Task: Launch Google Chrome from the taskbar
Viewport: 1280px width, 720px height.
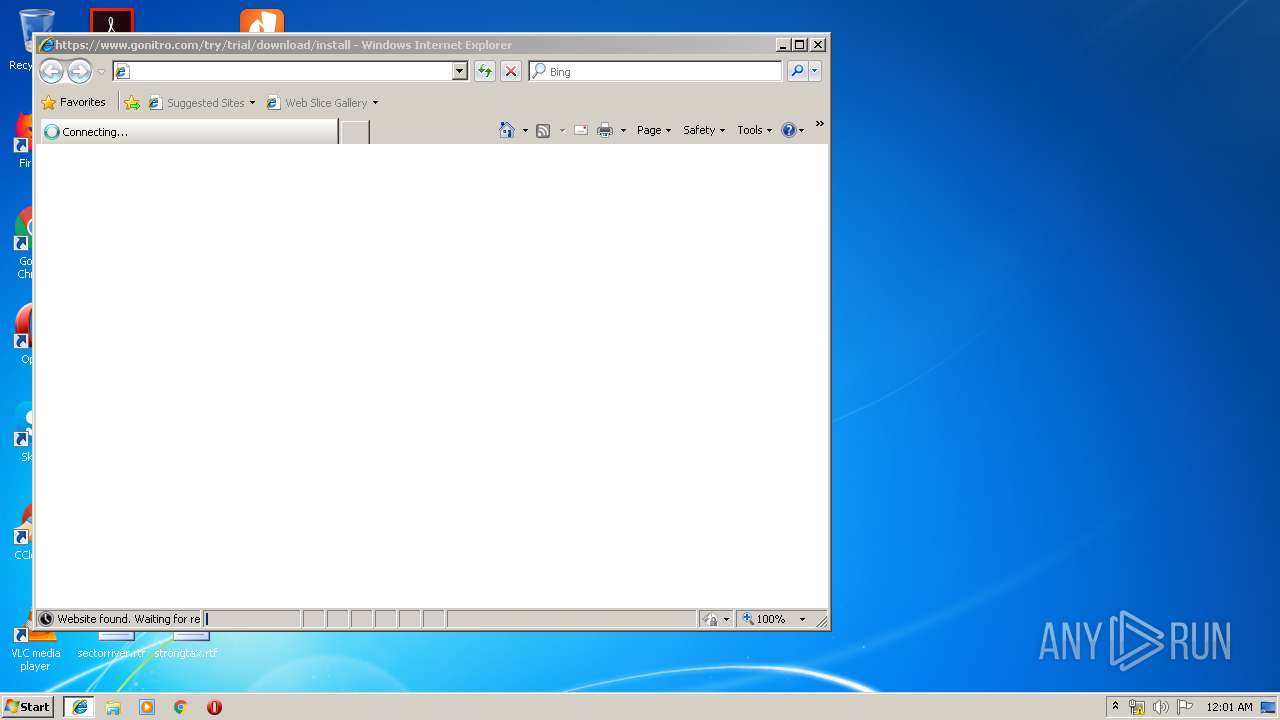Action: coord(181,707)
